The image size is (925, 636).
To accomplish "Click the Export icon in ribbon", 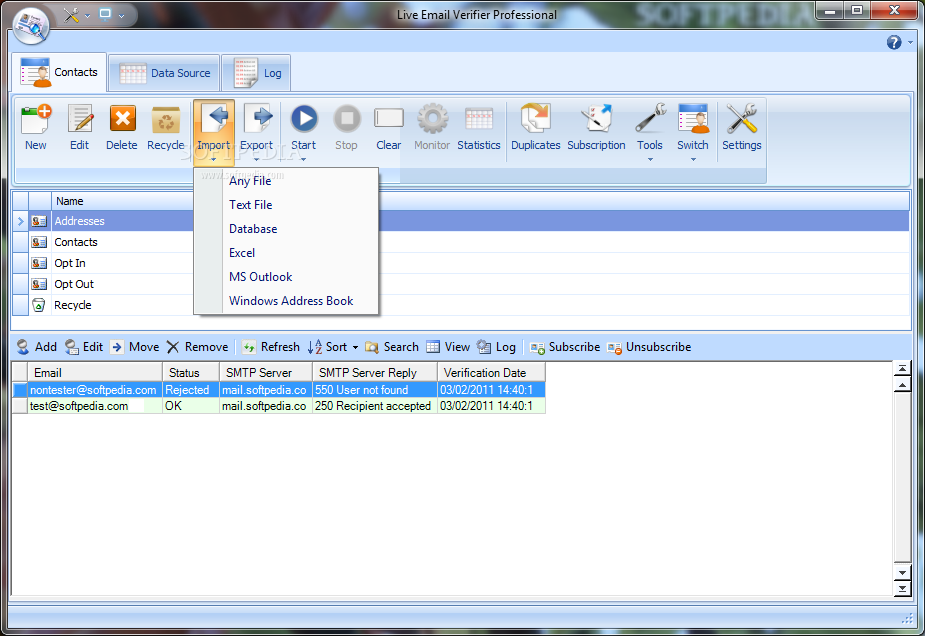I will coord(257,119).
